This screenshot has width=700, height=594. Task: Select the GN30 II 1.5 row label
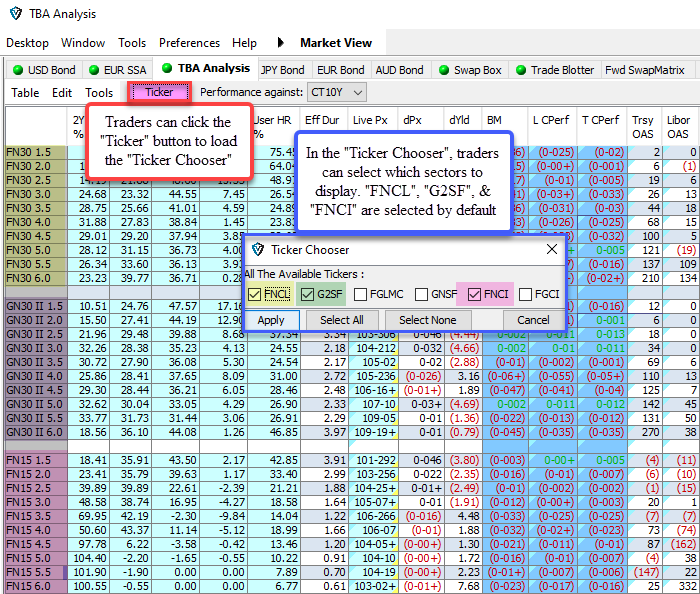point(36,306)
